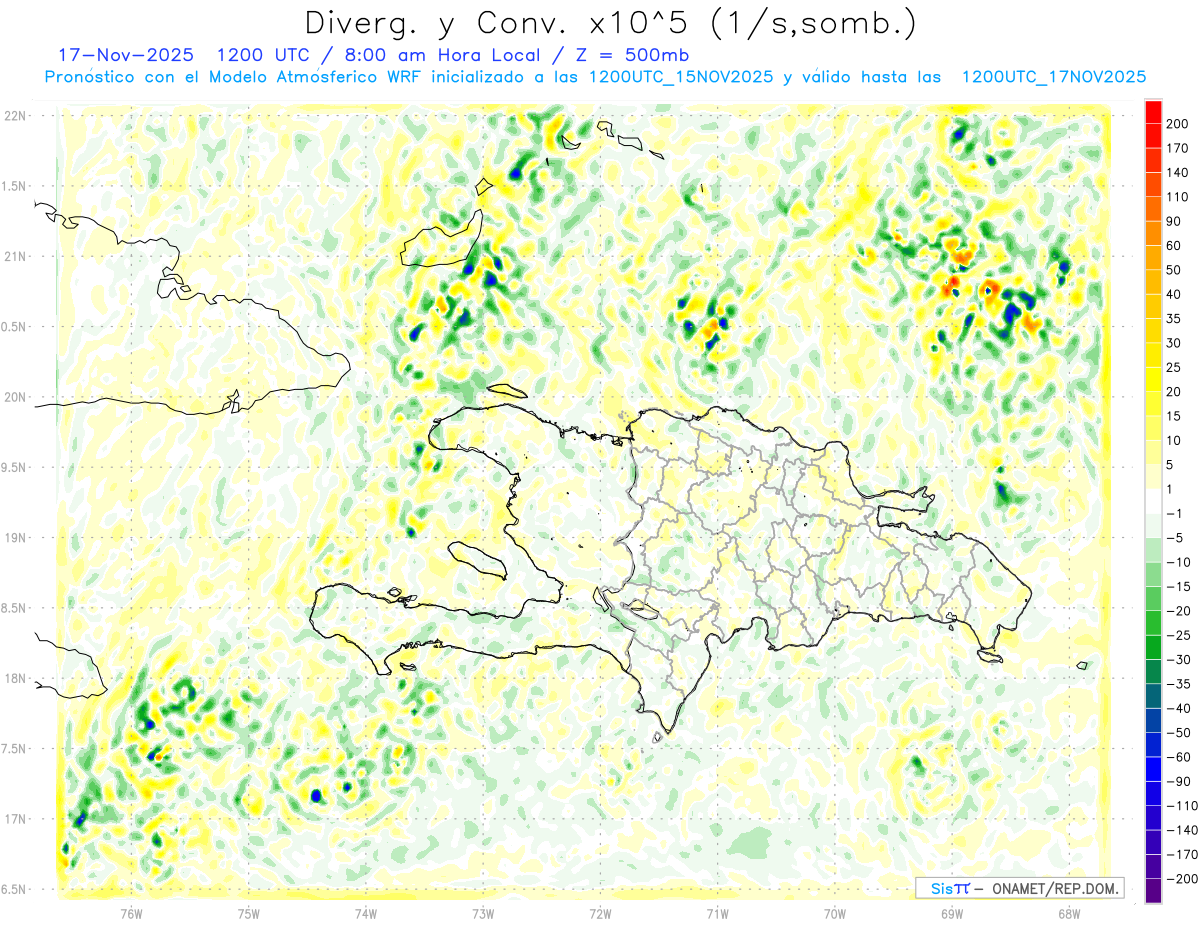Click the colorbar label '-30'

[1179, 660]
